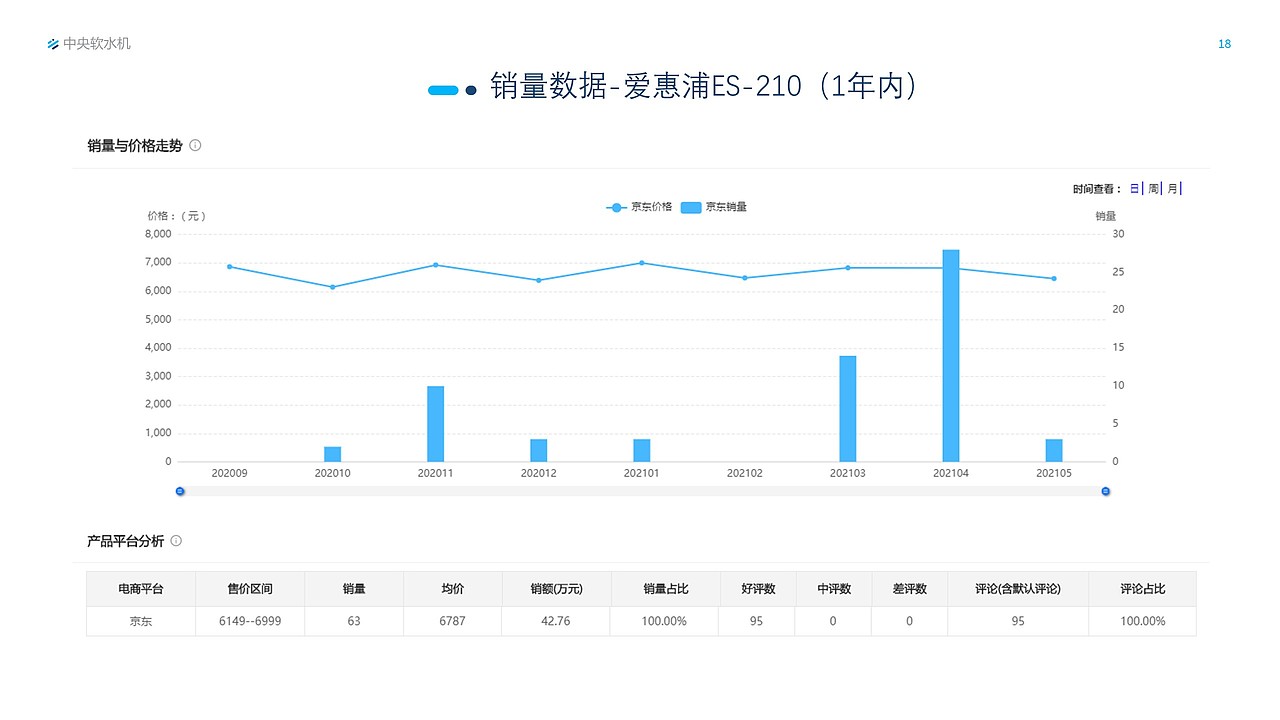Viewport: 1280px width, 720px height.
Task: Click the 202102 price line point
Action: click(745, 278)
